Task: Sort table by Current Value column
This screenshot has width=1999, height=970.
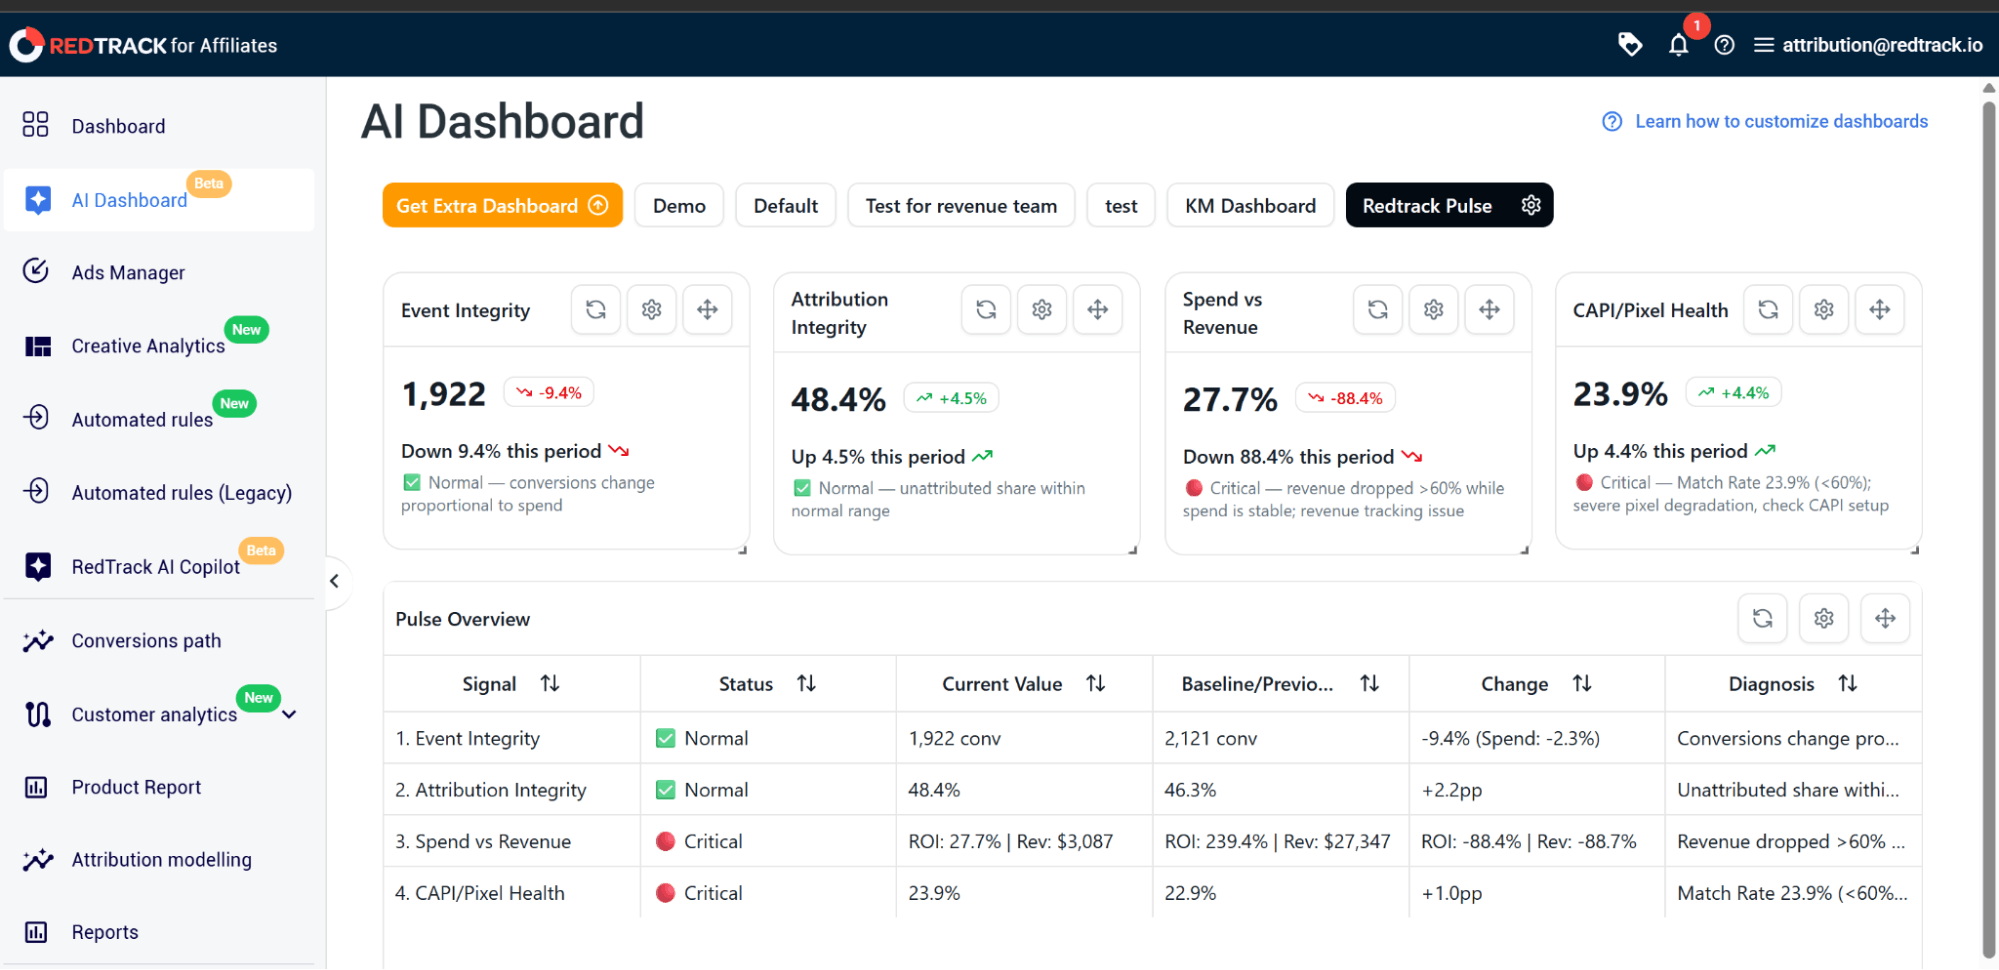Action: click(1096, 684)
